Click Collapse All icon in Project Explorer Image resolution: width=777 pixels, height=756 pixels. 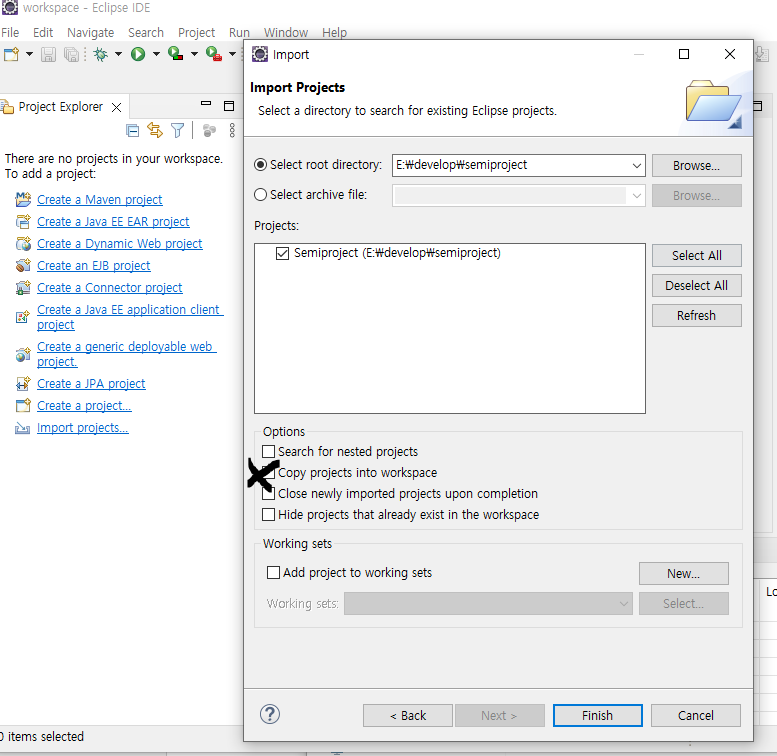pos(133,131)
